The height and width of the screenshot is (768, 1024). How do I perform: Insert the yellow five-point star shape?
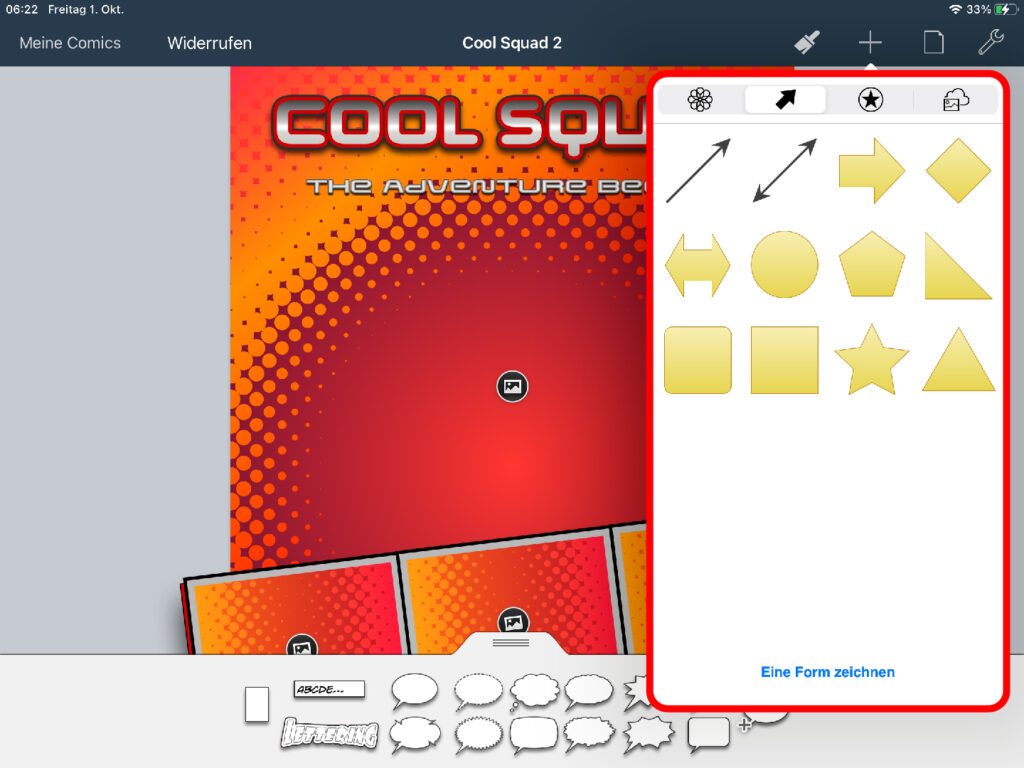871,360
